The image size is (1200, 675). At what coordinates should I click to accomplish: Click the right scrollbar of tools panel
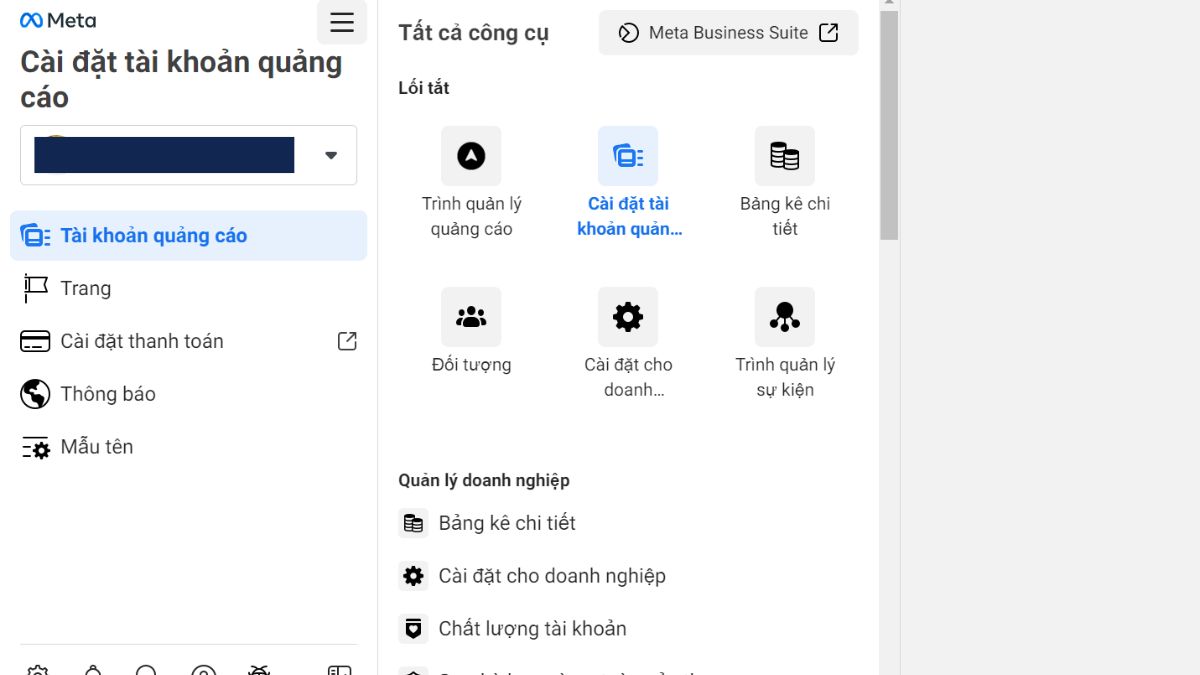885,130
